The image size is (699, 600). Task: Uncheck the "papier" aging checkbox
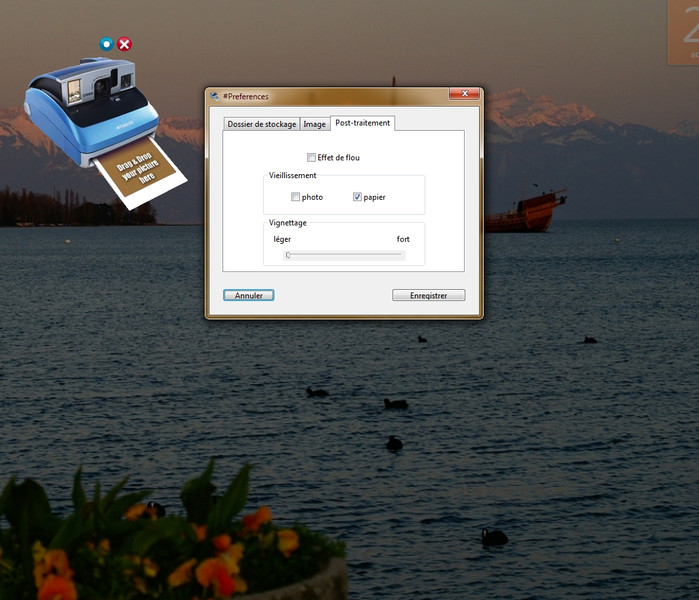[357, 197]
